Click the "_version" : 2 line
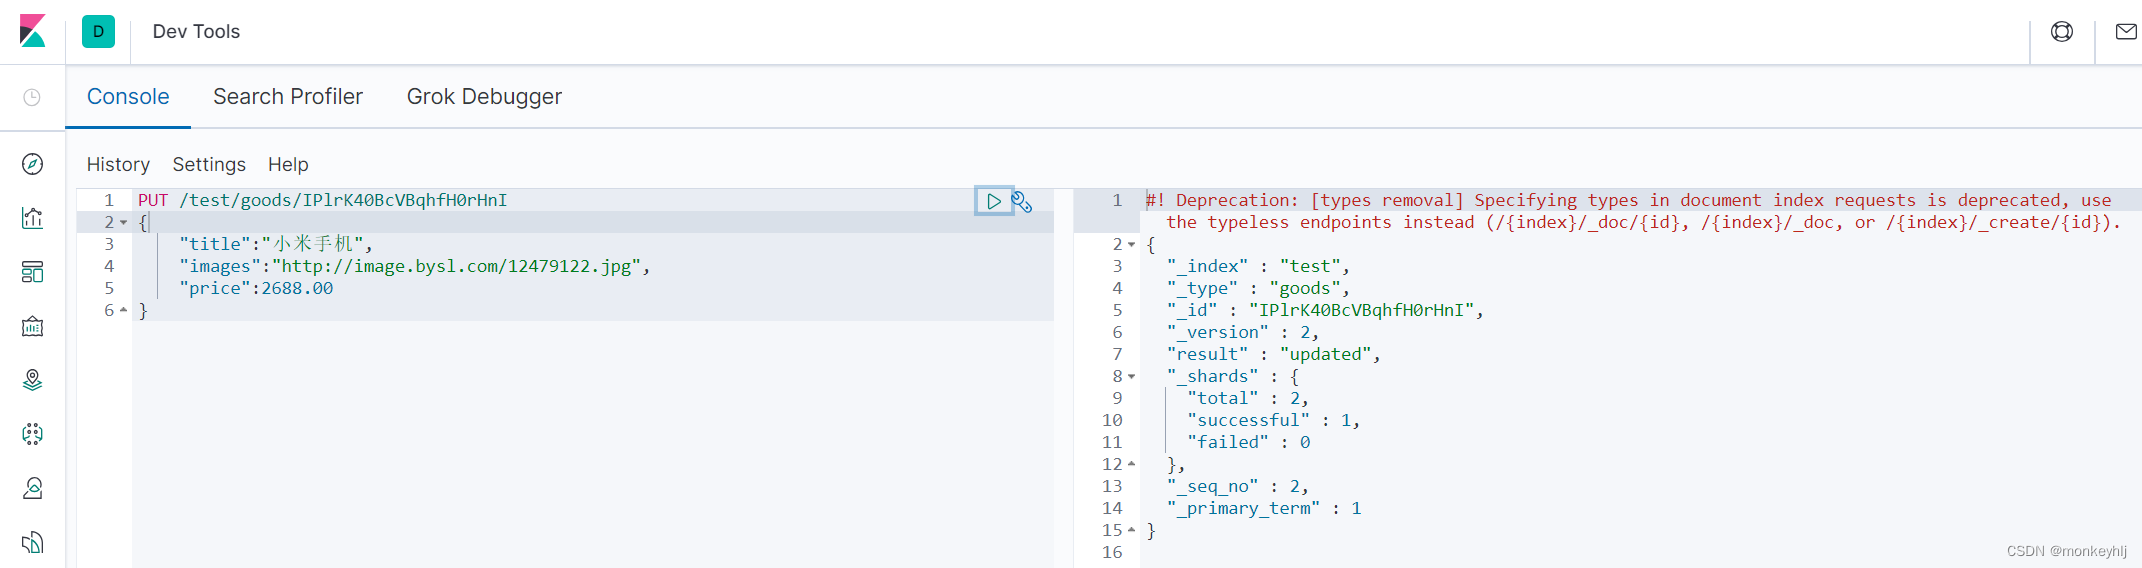The height and width of the screenshot is (568, 2142). point(1243,332)
